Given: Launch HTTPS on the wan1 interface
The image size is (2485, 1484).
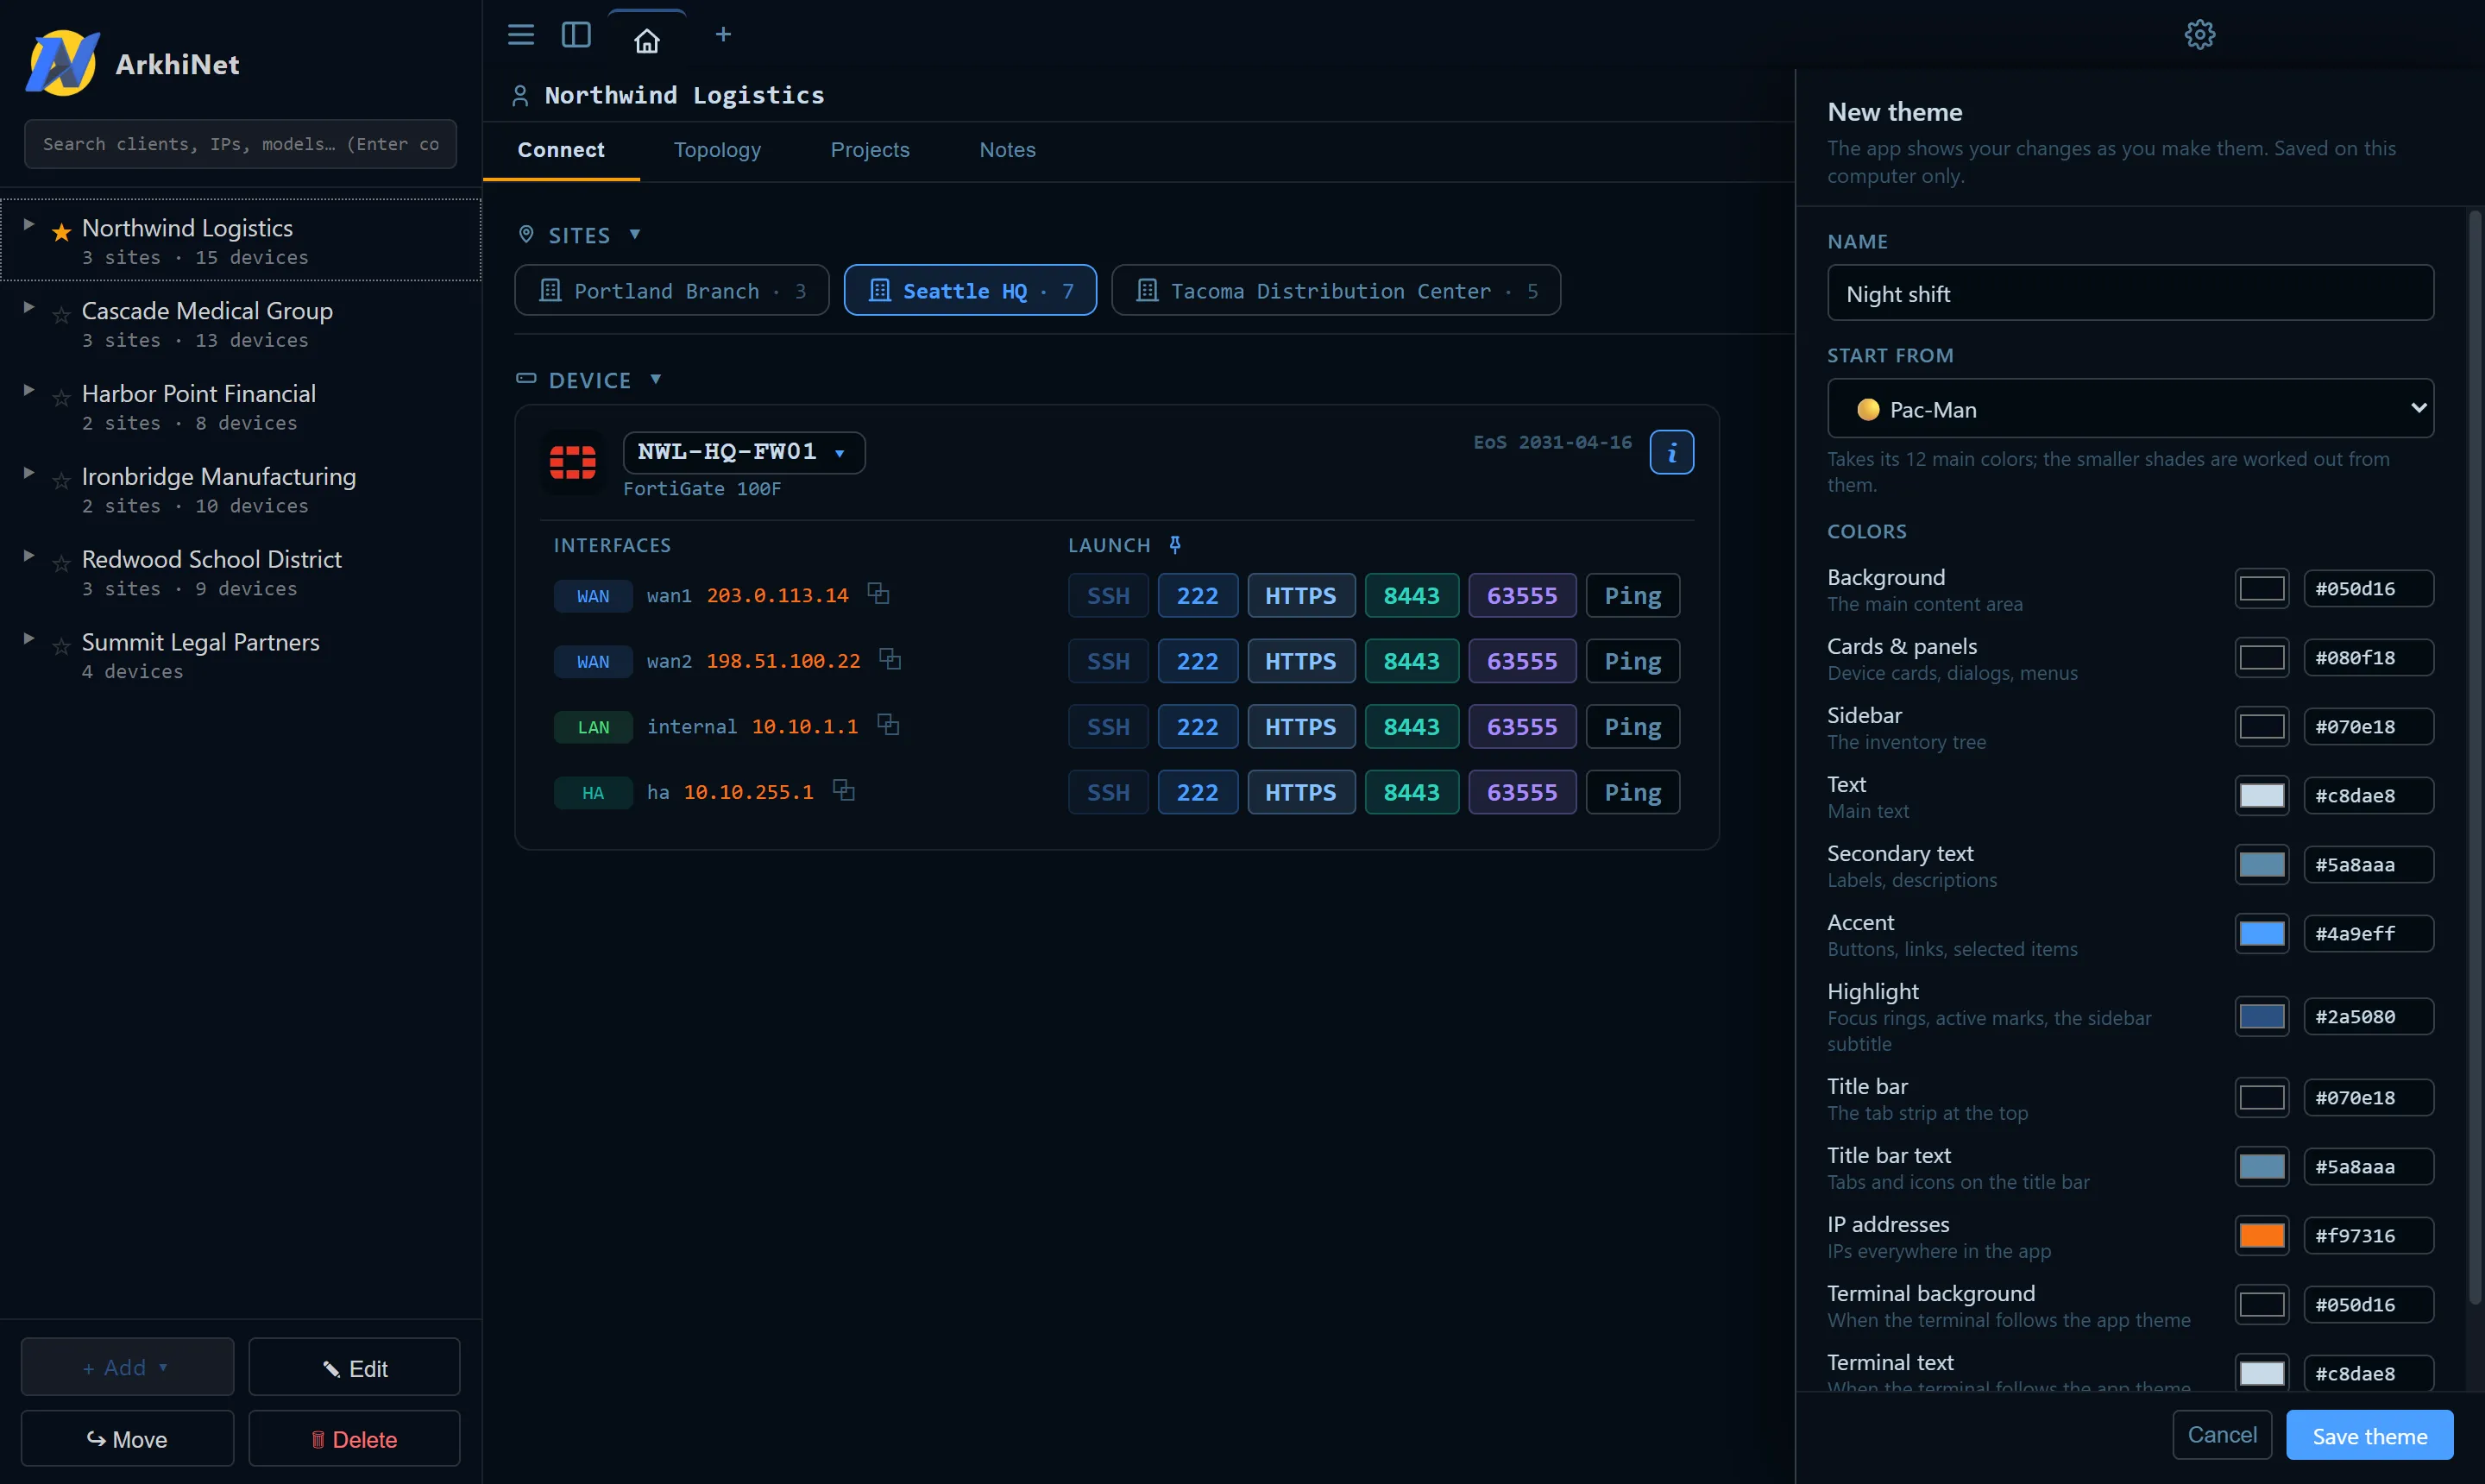Looking at the screenshot, I should pyautogui.click(x=1300, y=596).
